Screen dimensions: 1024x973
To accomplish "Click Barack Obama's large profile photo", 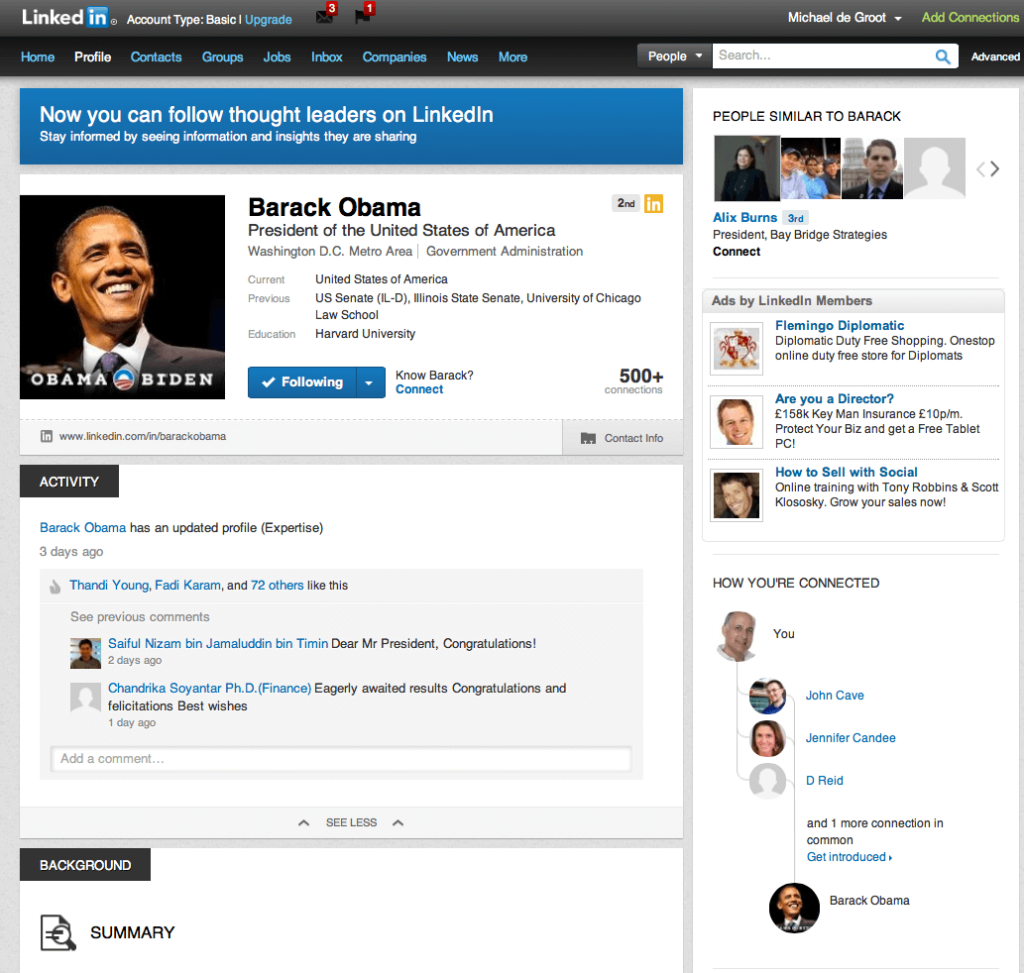I will click(122, 297).
